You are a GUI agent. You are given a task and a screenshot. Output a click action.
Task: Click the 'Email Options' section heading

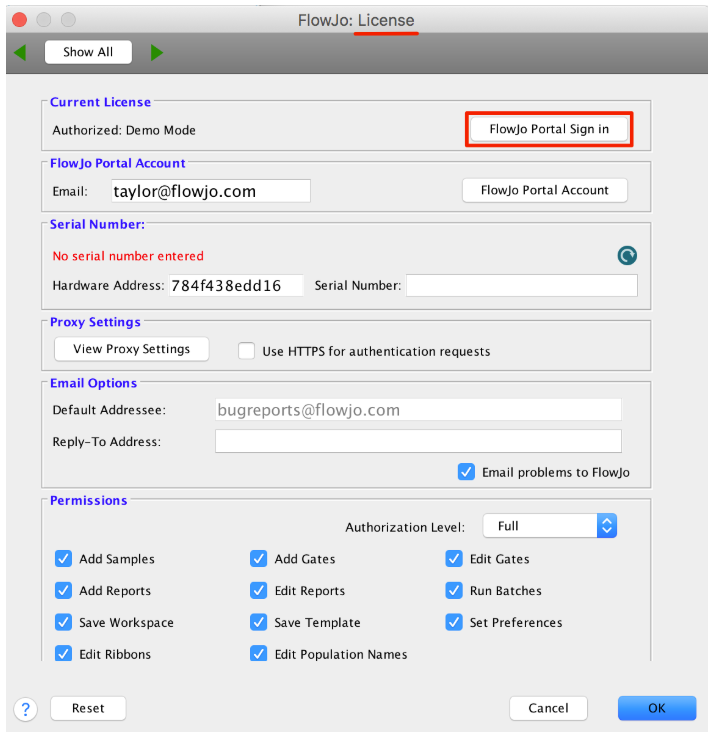tap(93, 383)
